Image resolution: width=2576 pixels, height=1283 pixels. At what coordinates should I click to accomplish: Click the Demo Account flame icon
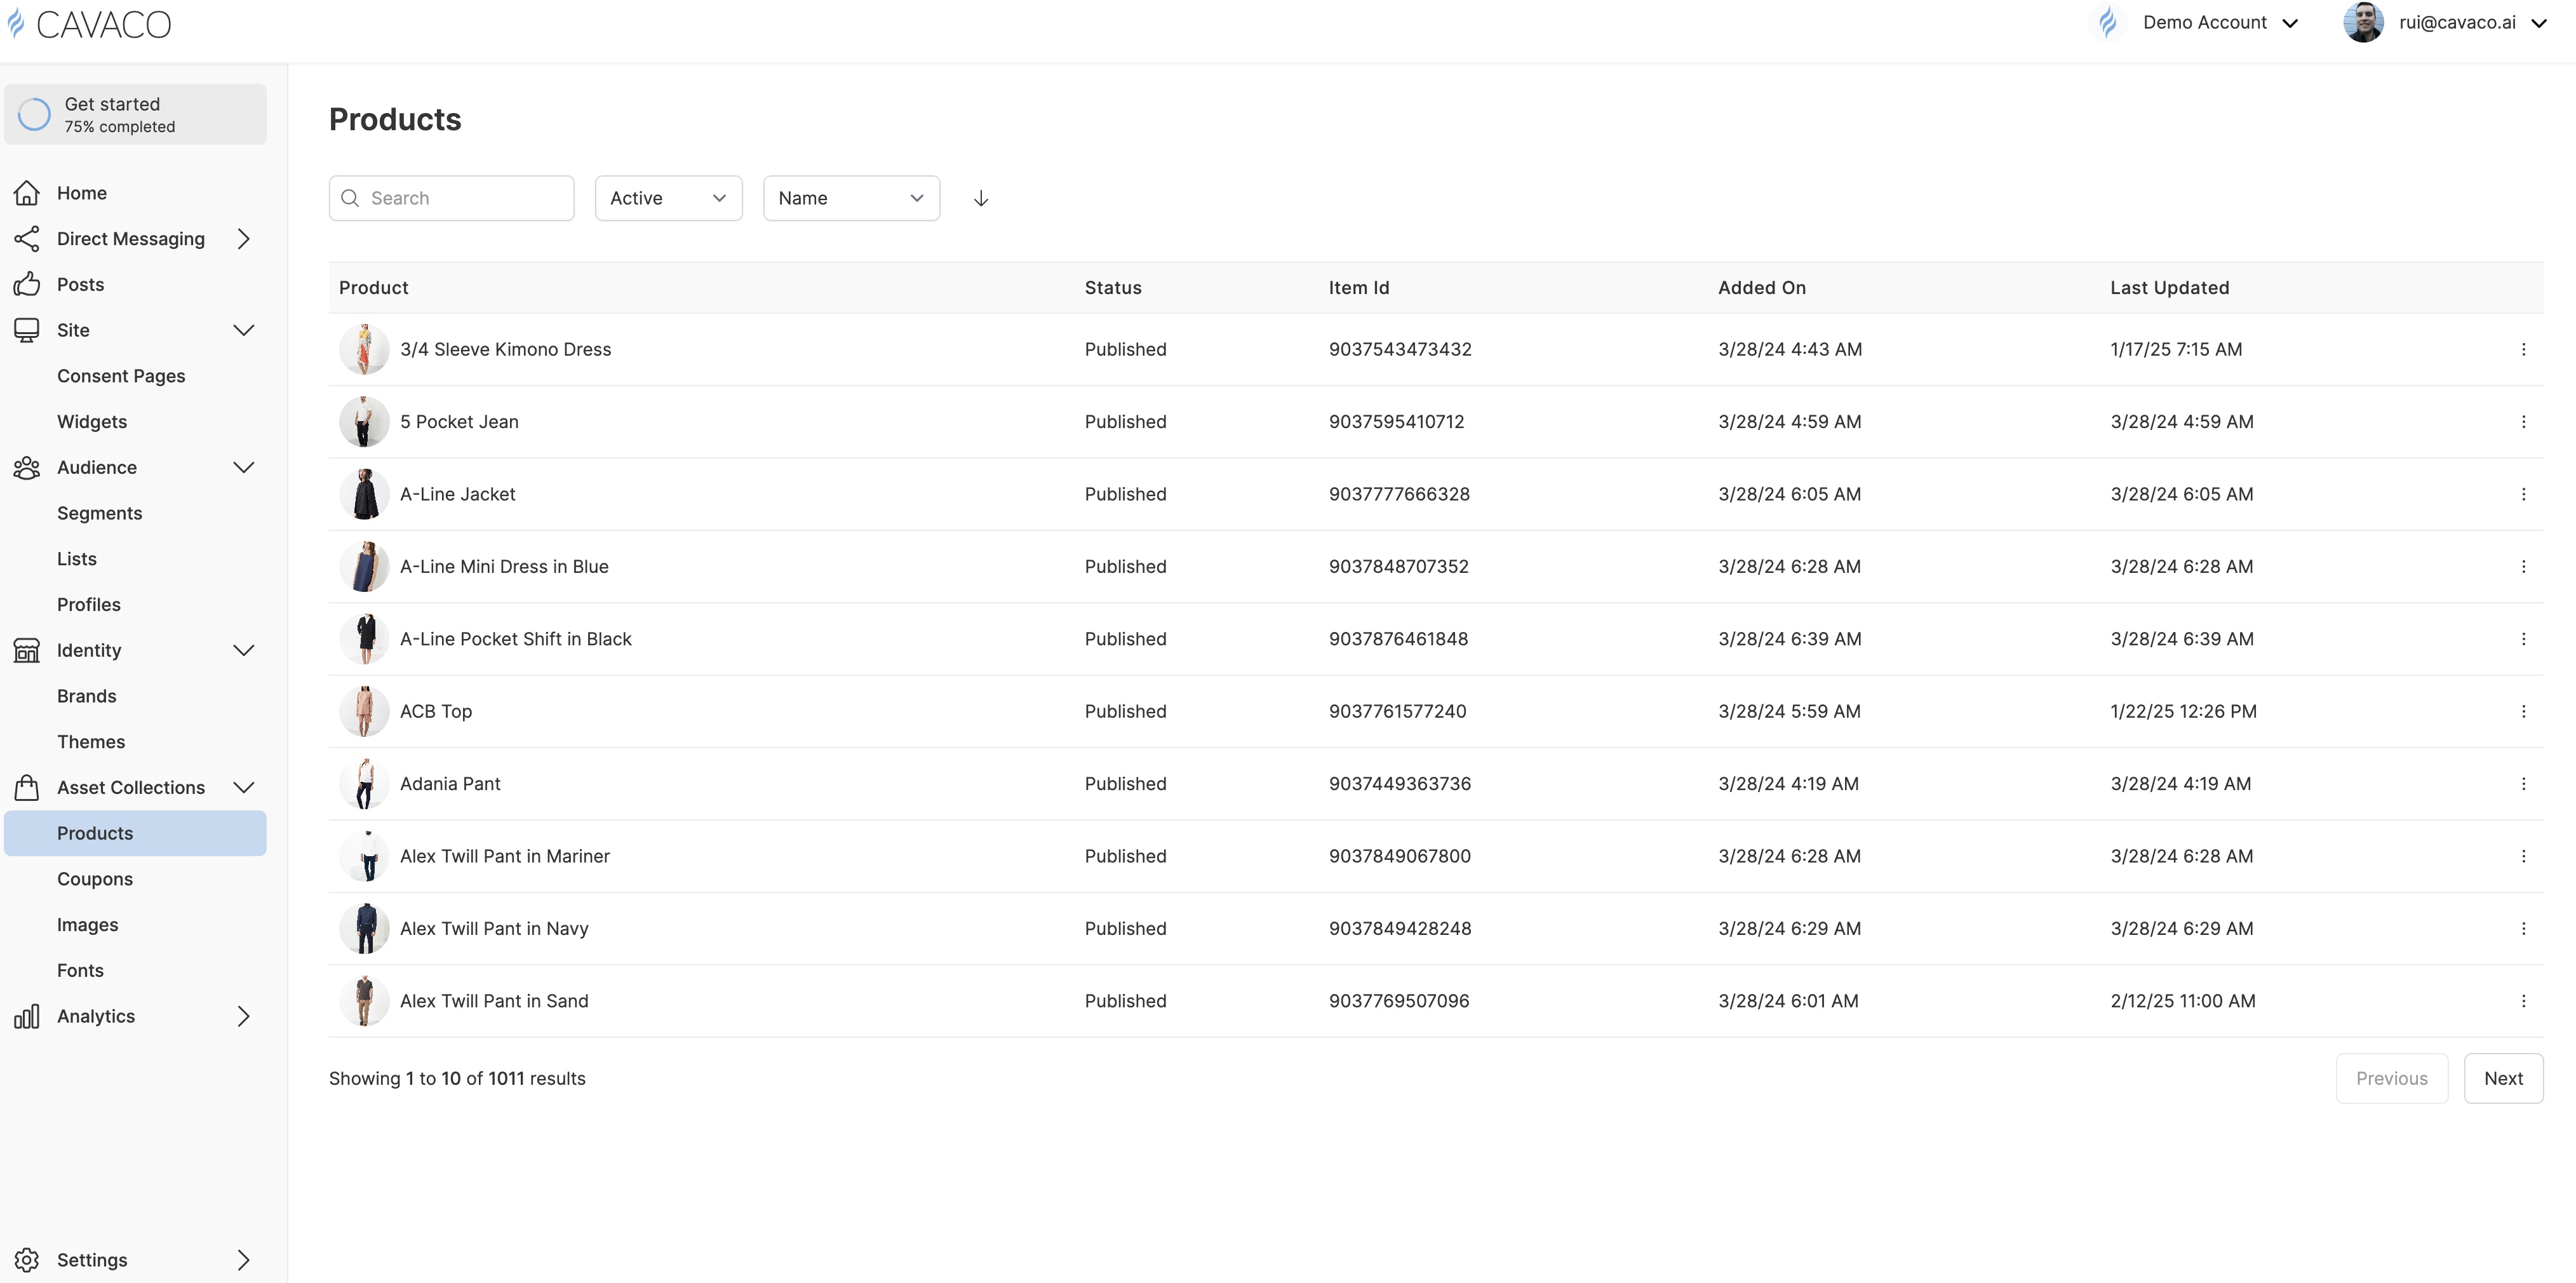[2108, 22]
